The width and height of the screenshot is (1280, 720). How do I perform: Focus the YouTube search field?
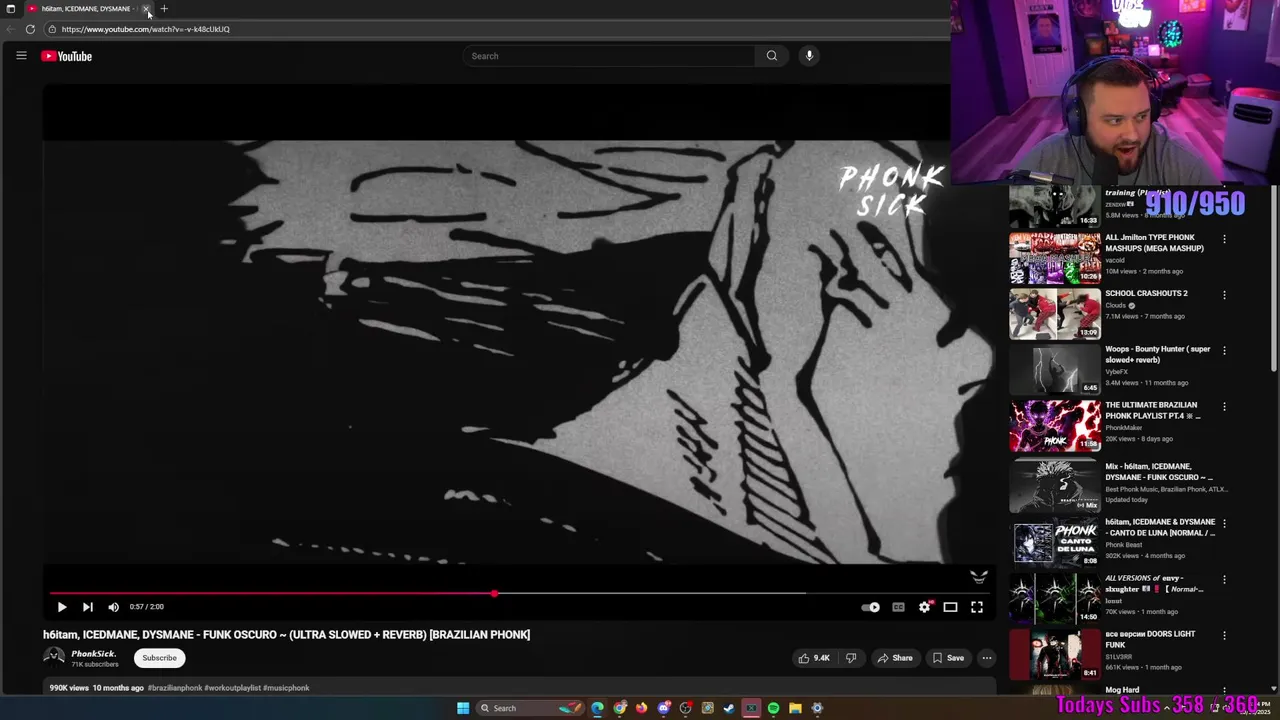coord(608,56)
